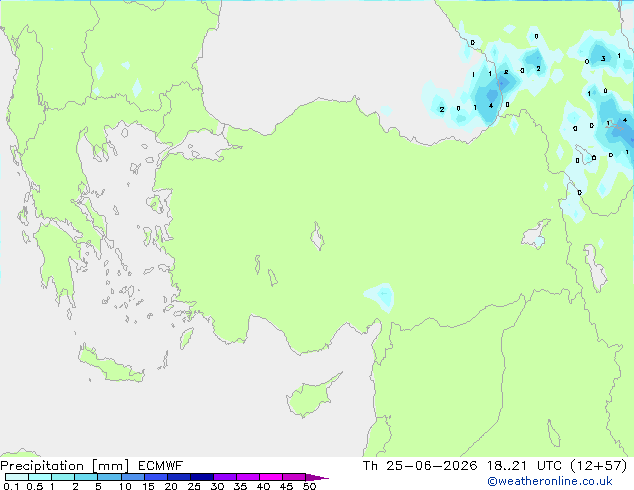Open the weatheronline.co.uk copyright link
The width and height of the screenshot is (634, 490).
coord(549,481)
